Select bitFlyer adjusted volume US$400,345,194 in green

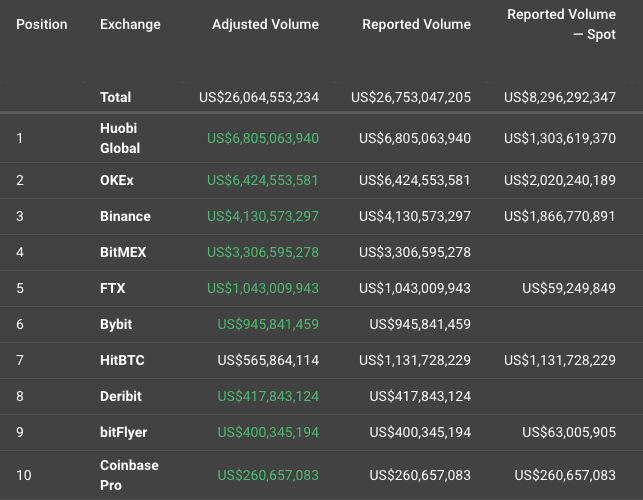268,432
